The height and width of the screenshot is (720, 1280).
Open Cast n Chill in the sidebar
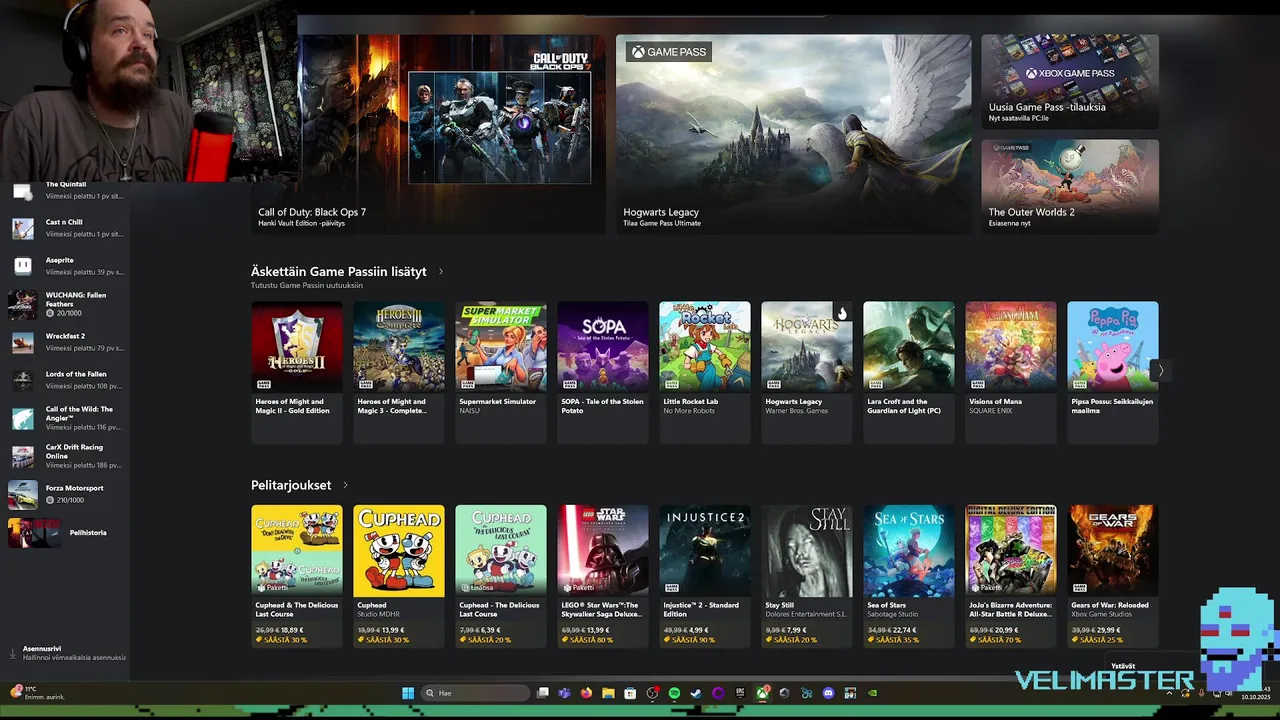[x=66, y=227]
